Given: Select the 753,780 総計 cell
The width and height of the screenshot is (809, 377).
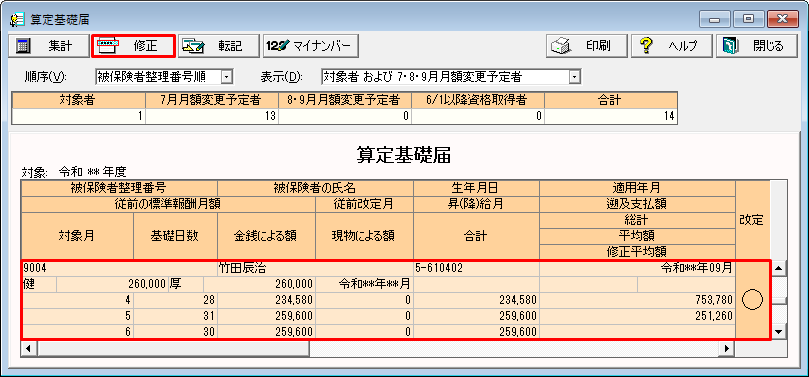Looking at the screenshot, I should 638,300.
